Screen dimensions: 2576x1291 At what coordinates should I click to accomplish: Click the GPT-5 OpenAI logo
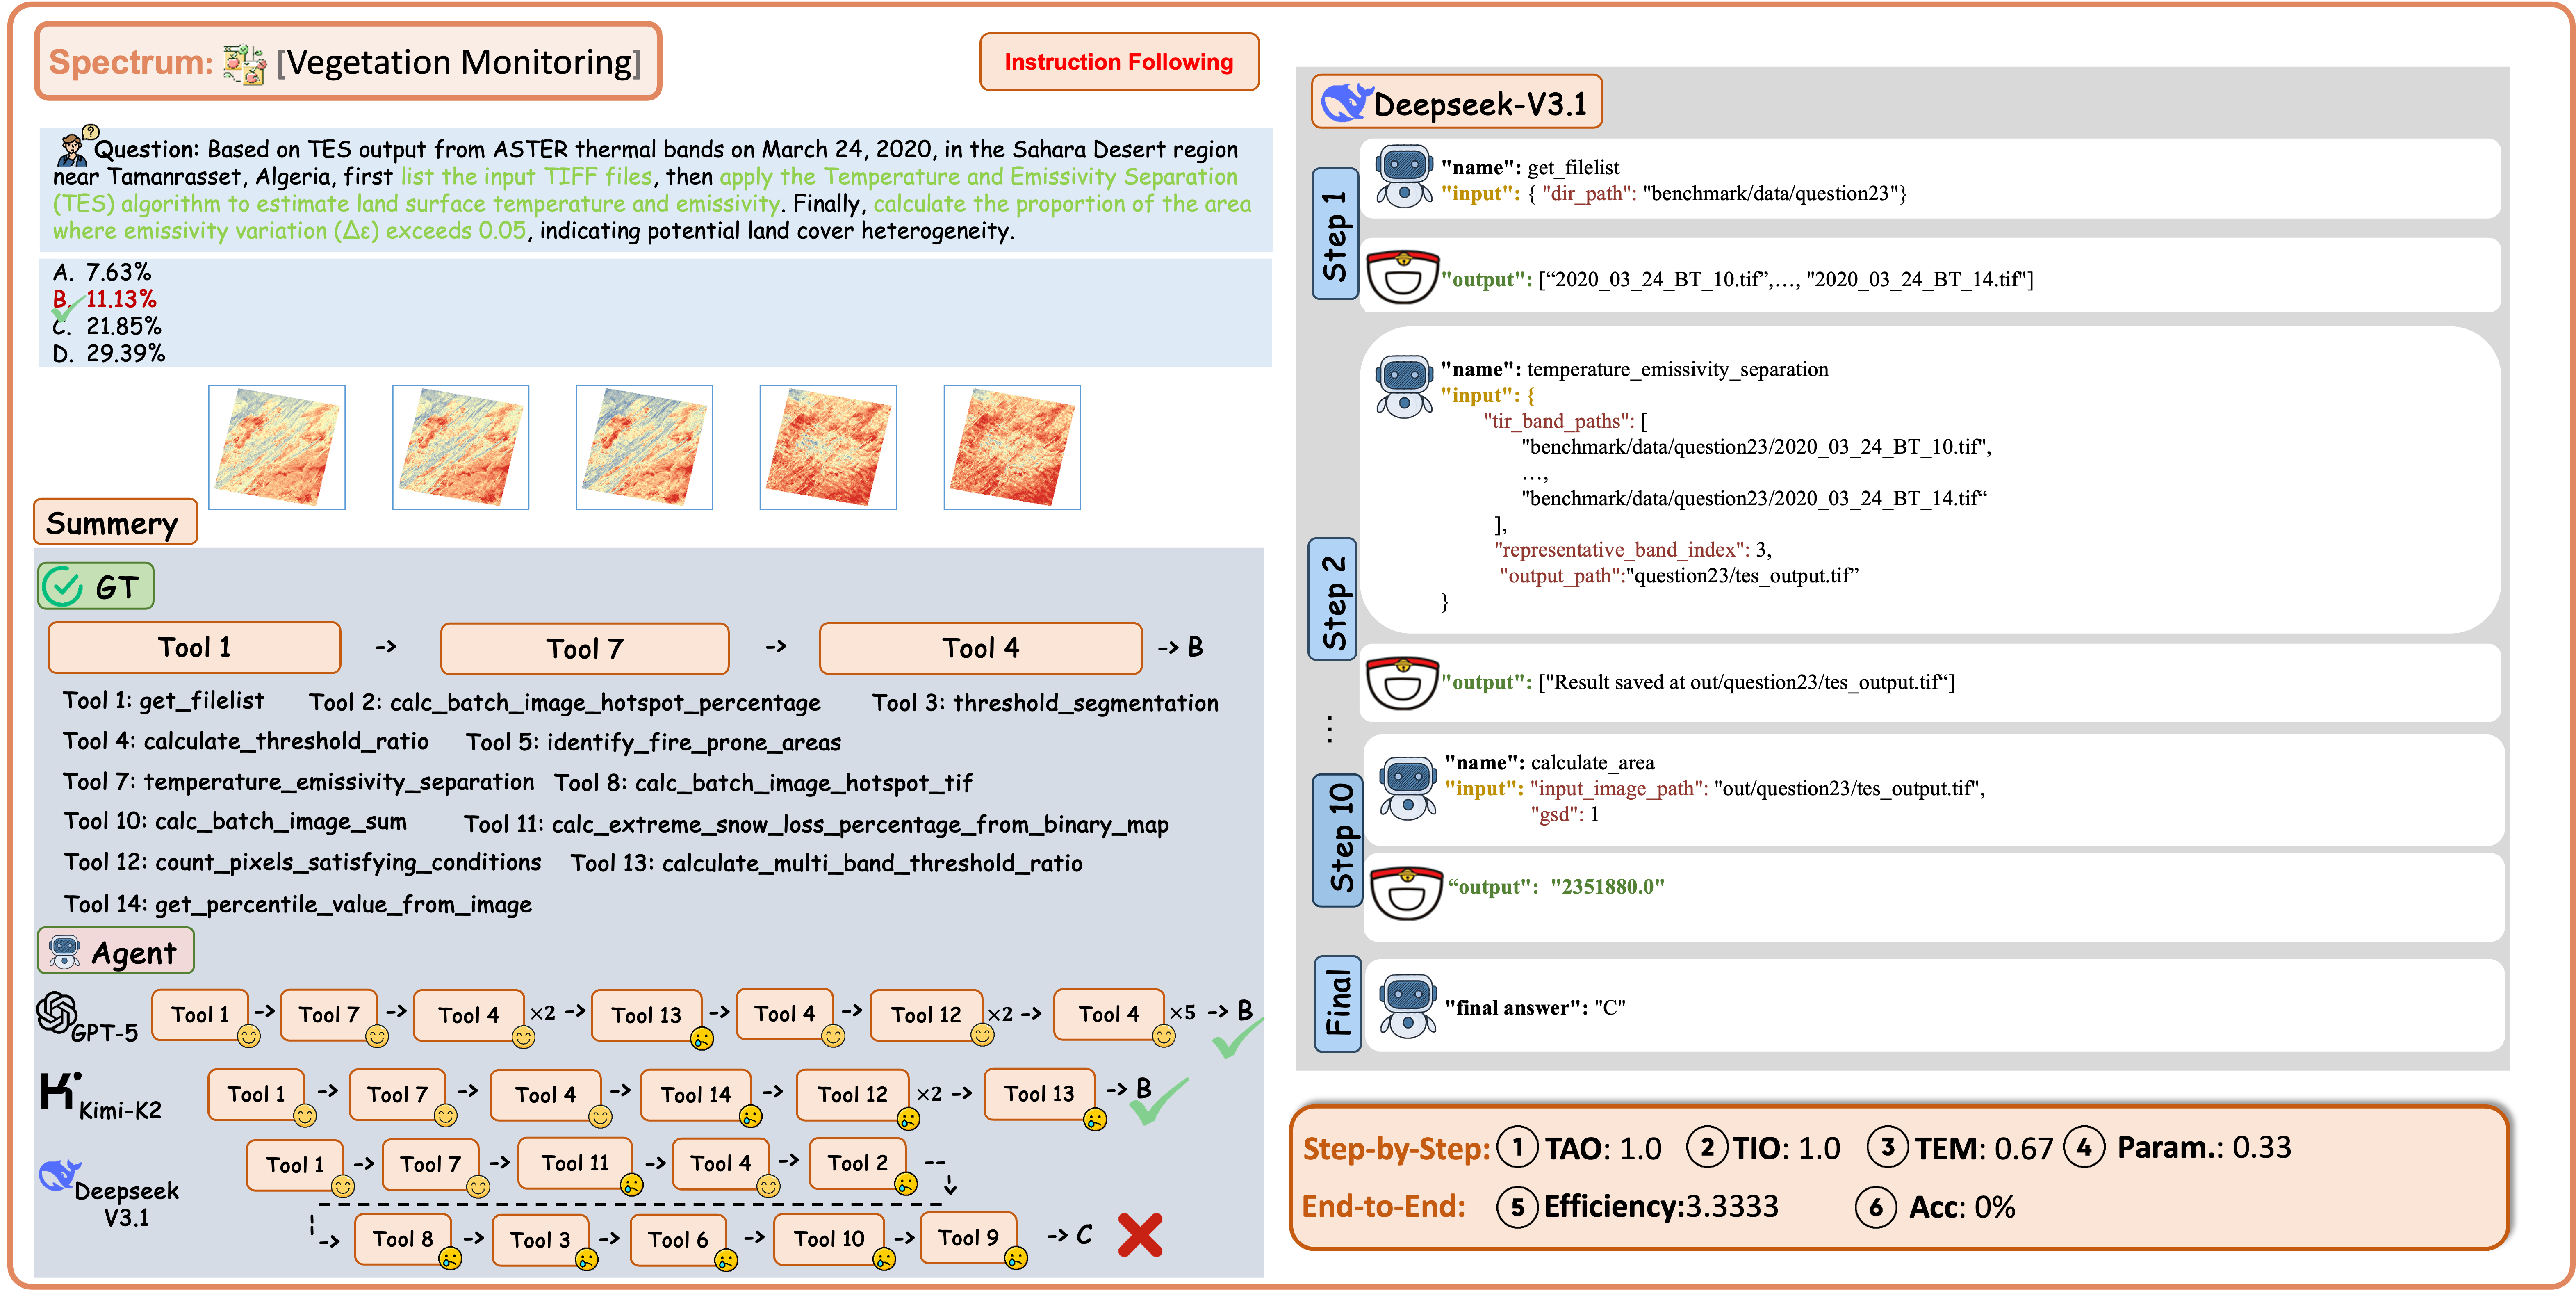[57, 1012]
